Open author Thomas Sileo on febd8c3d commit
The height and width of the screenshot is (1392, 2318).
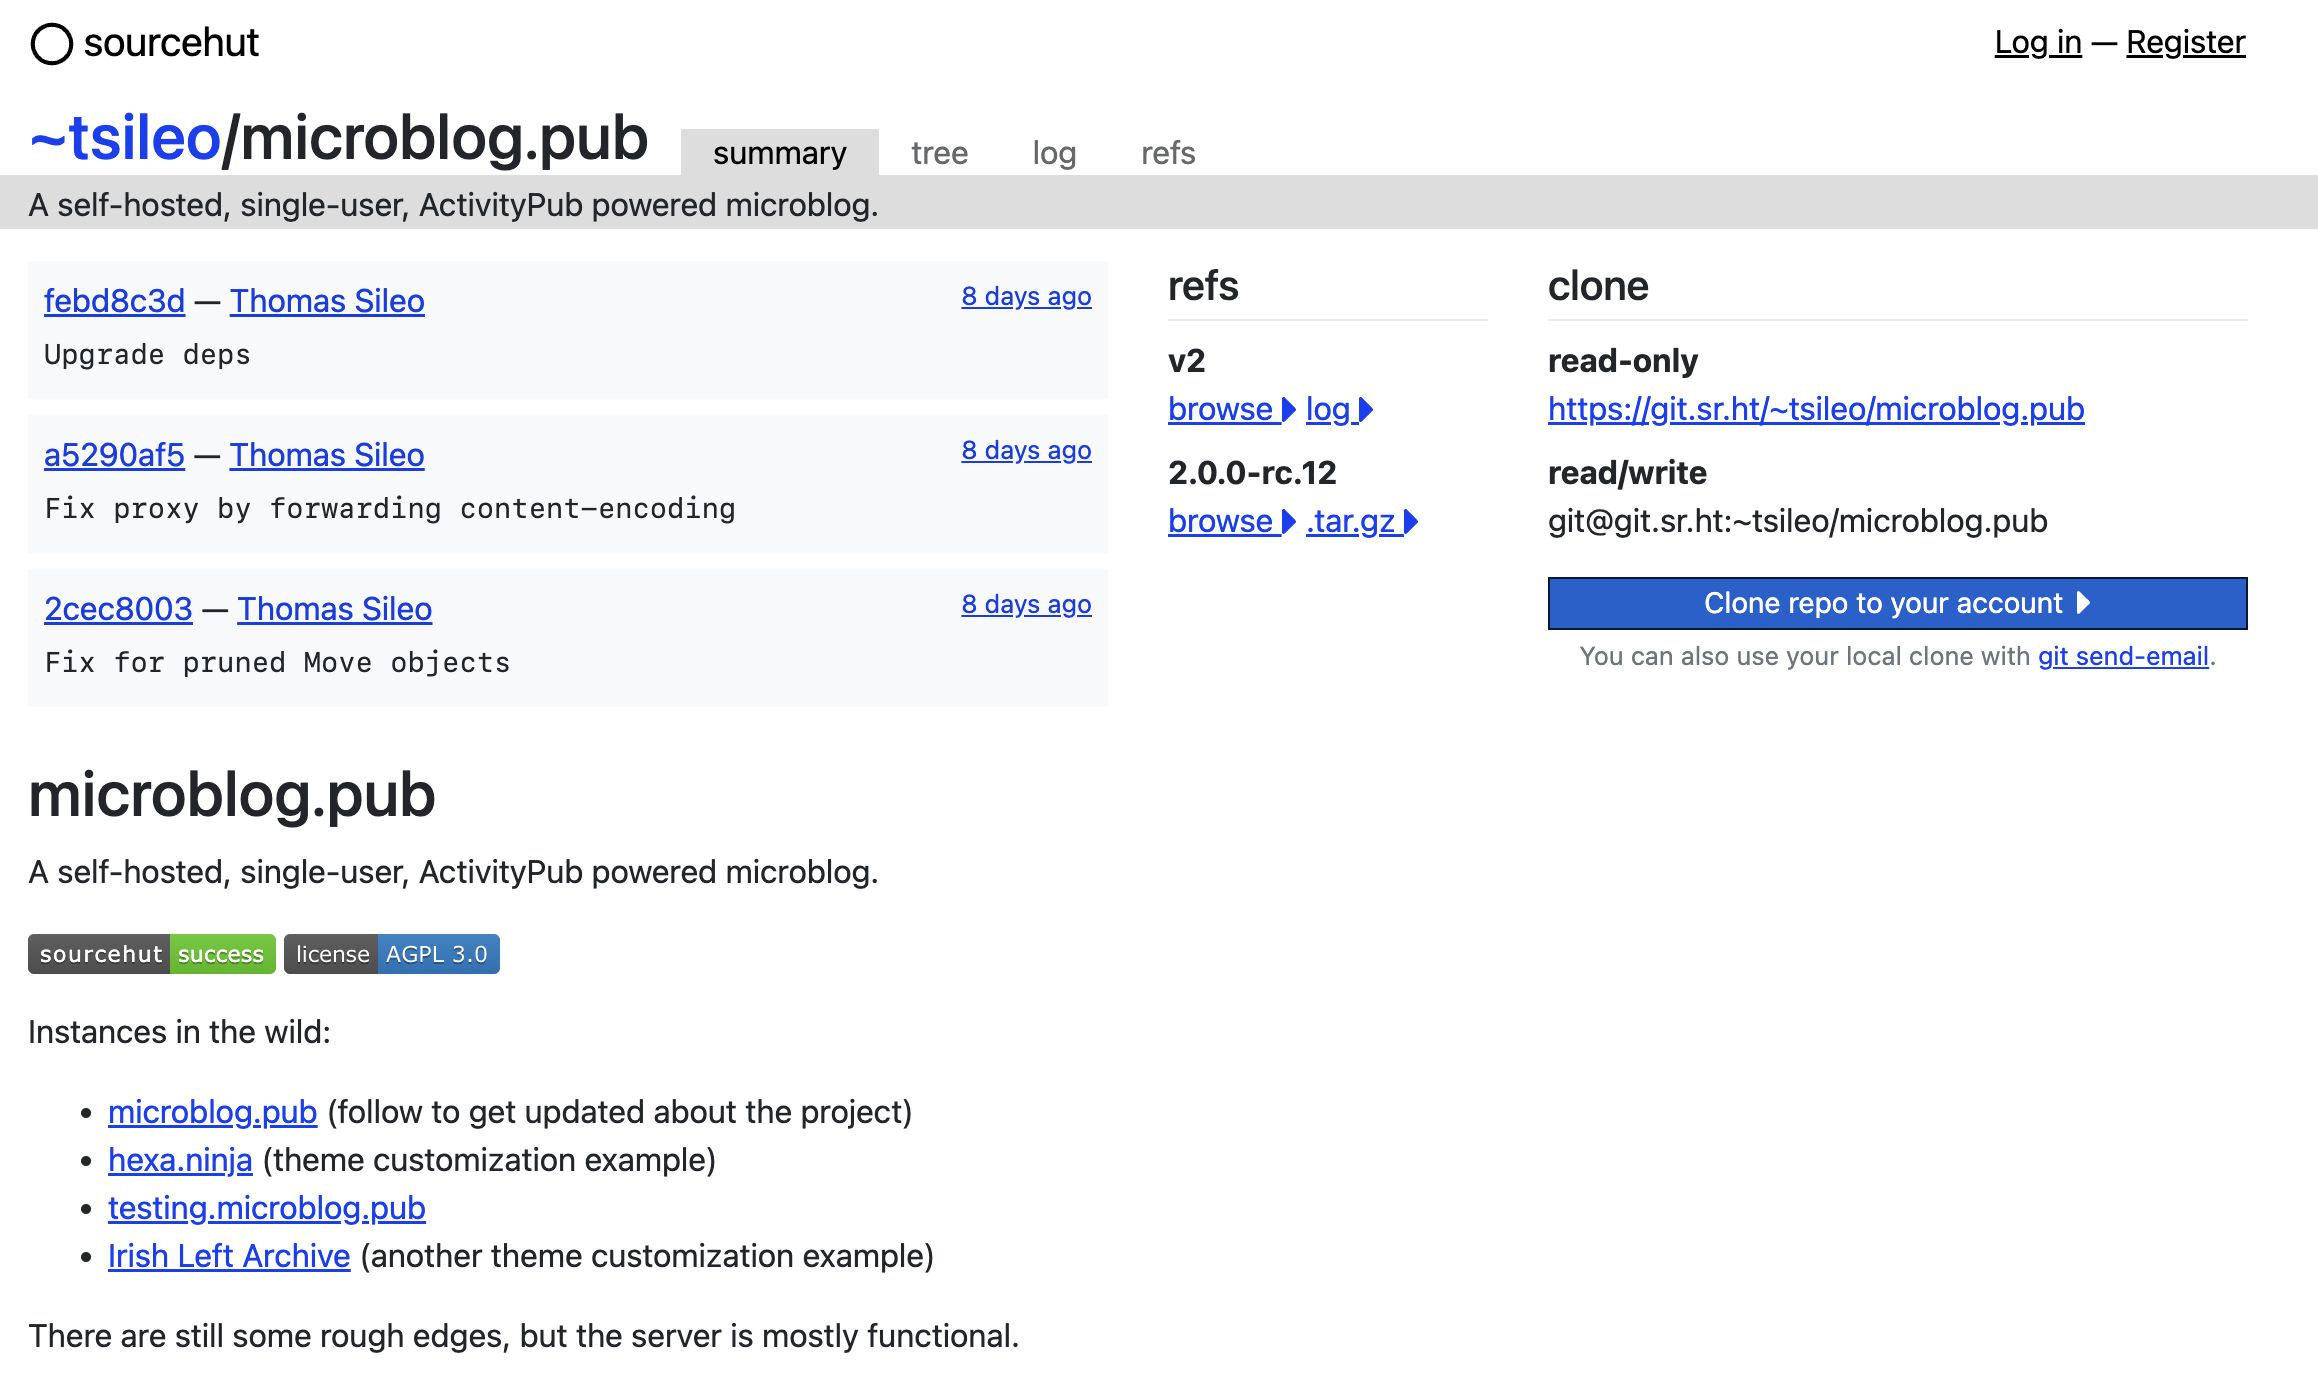(x=327, y=301)
